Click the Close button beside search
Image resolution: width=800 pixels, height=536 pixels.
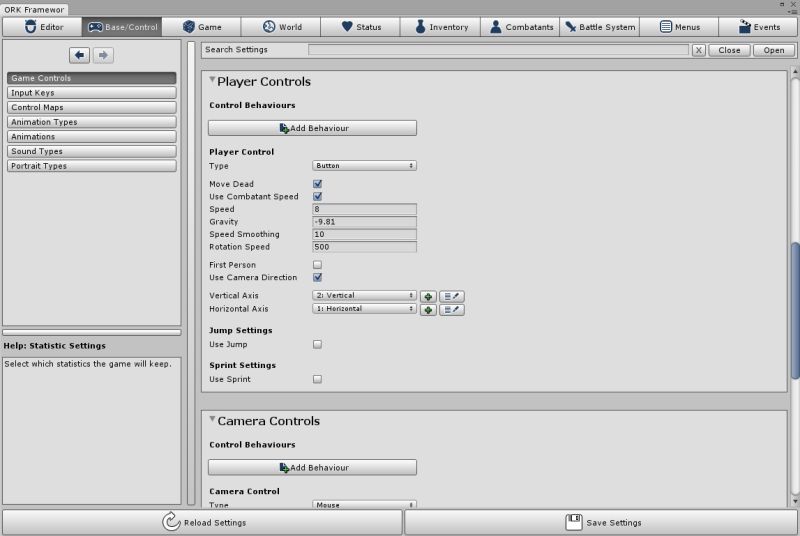point(729,50)
